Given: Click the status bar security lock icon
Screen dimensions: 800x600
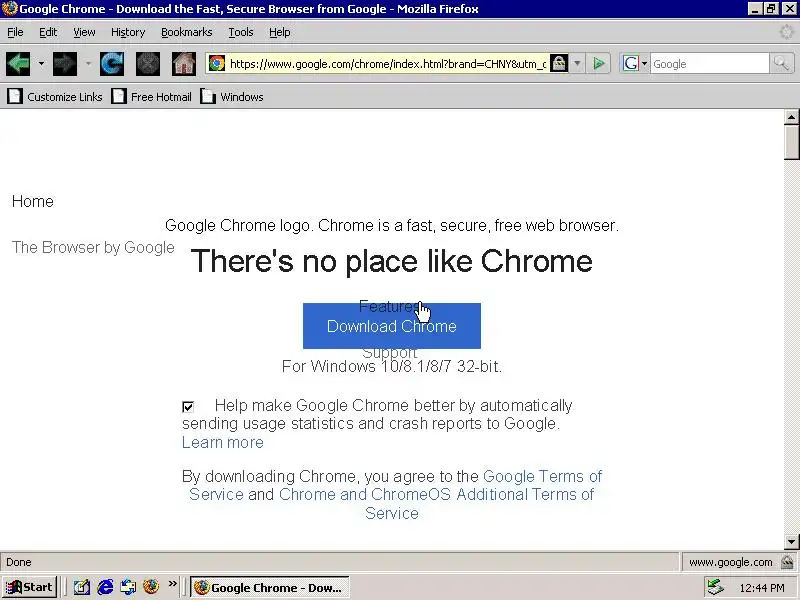Looking at the screenshot, I should point(787,562).
